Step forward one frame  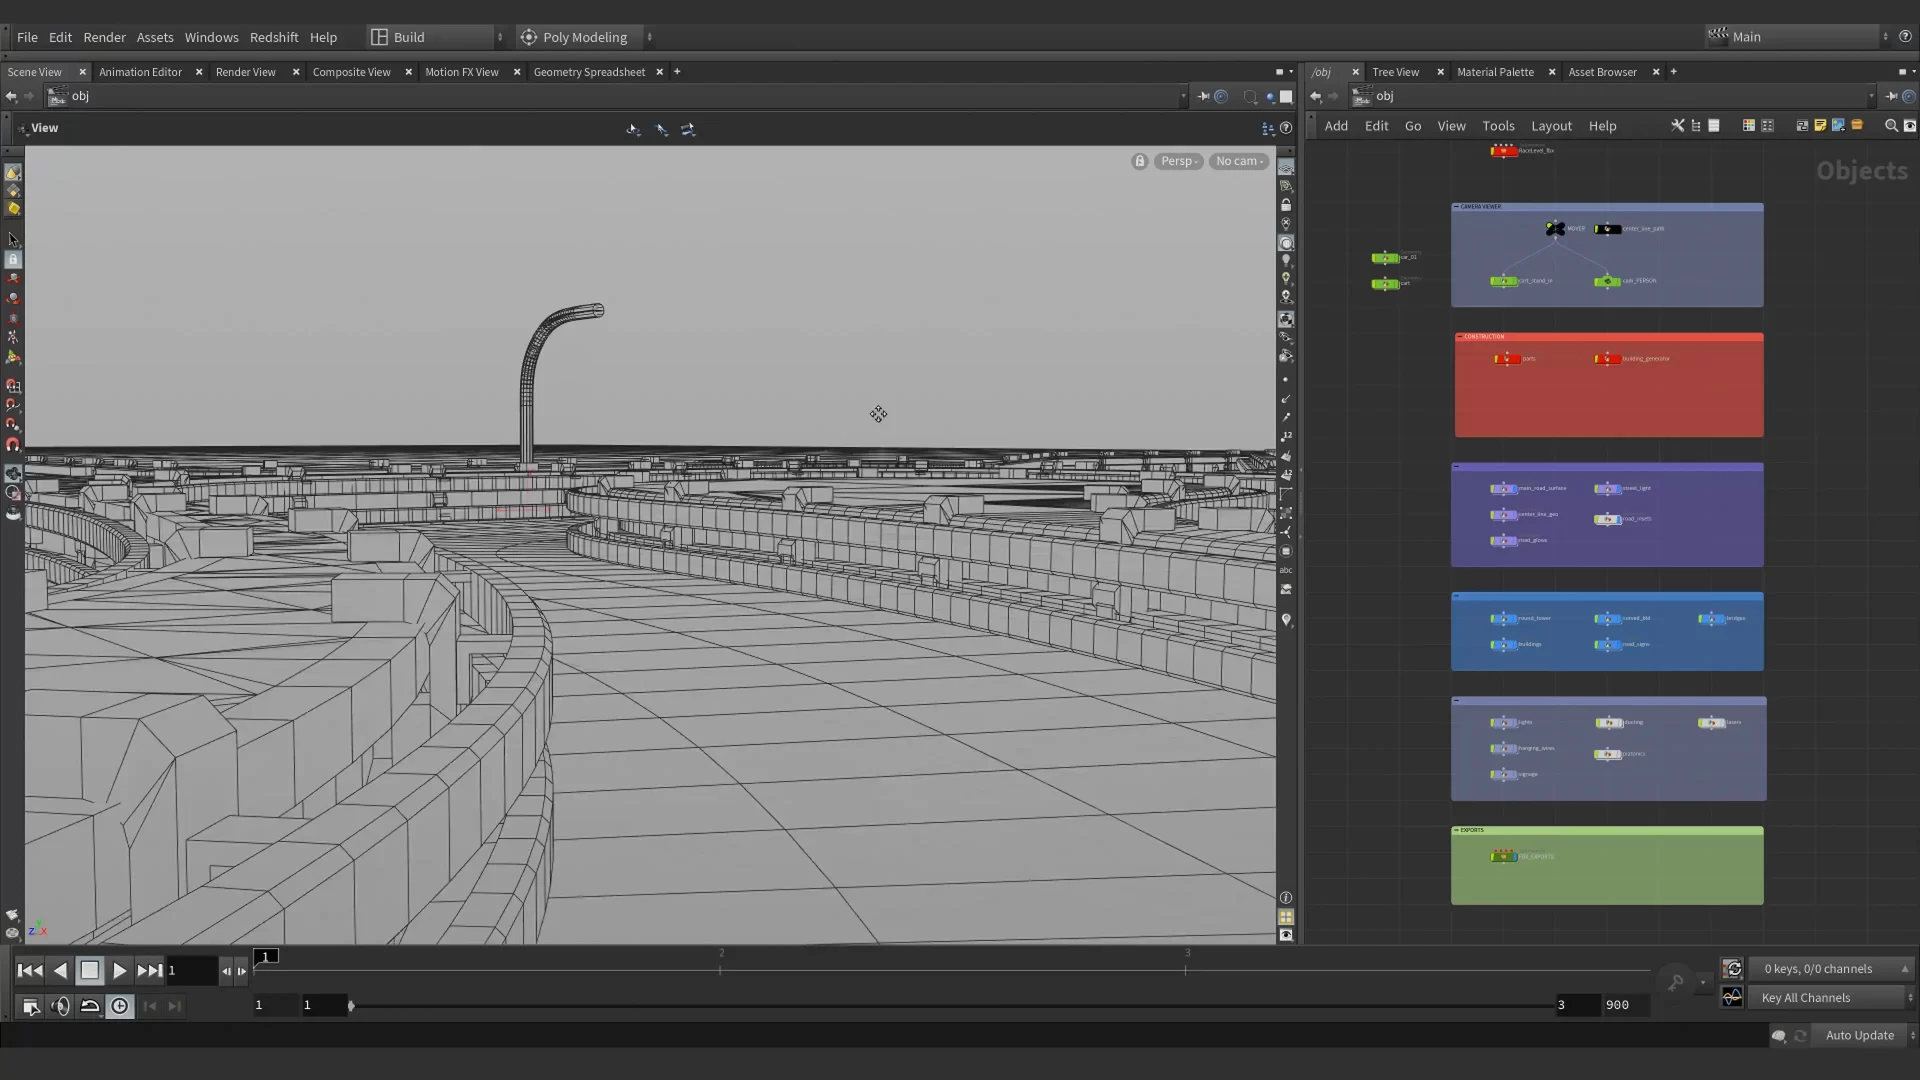click(241, 971)
